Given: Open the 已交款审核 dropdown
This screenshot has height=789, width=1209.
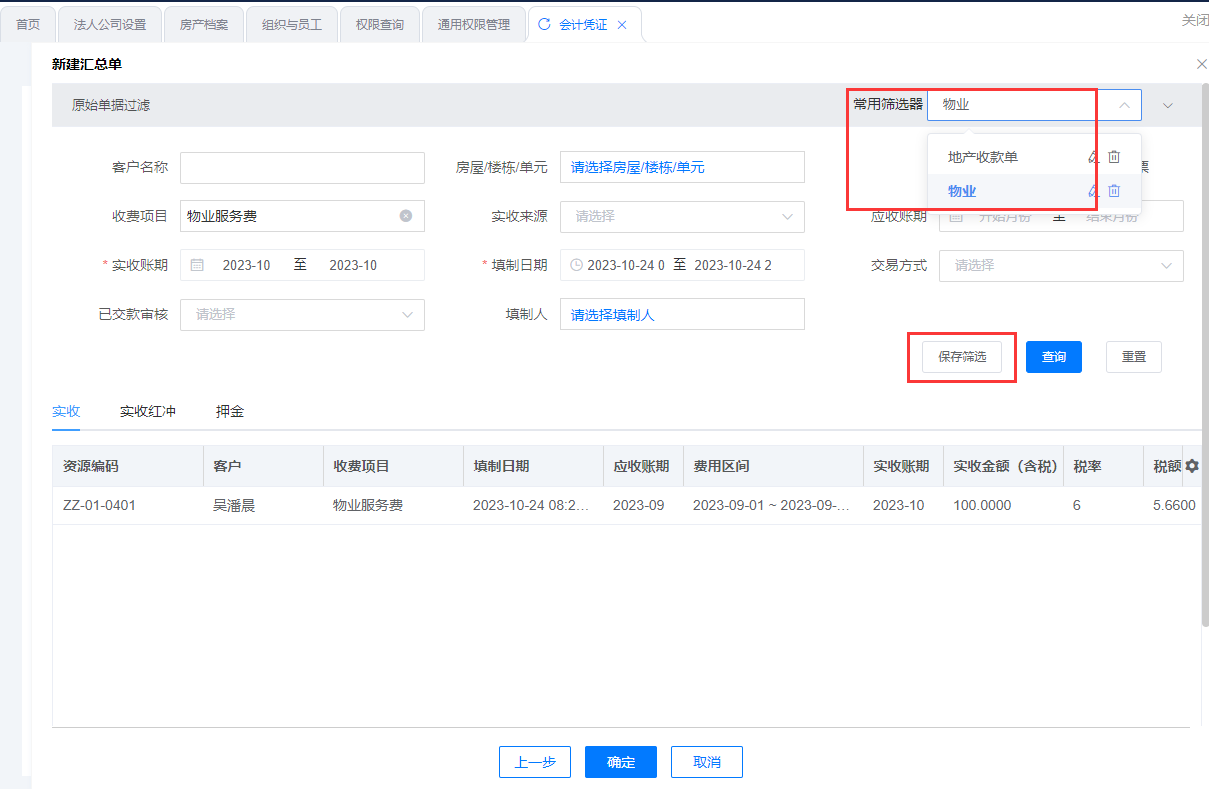Looking at the screenshot, I should point(302,314).
